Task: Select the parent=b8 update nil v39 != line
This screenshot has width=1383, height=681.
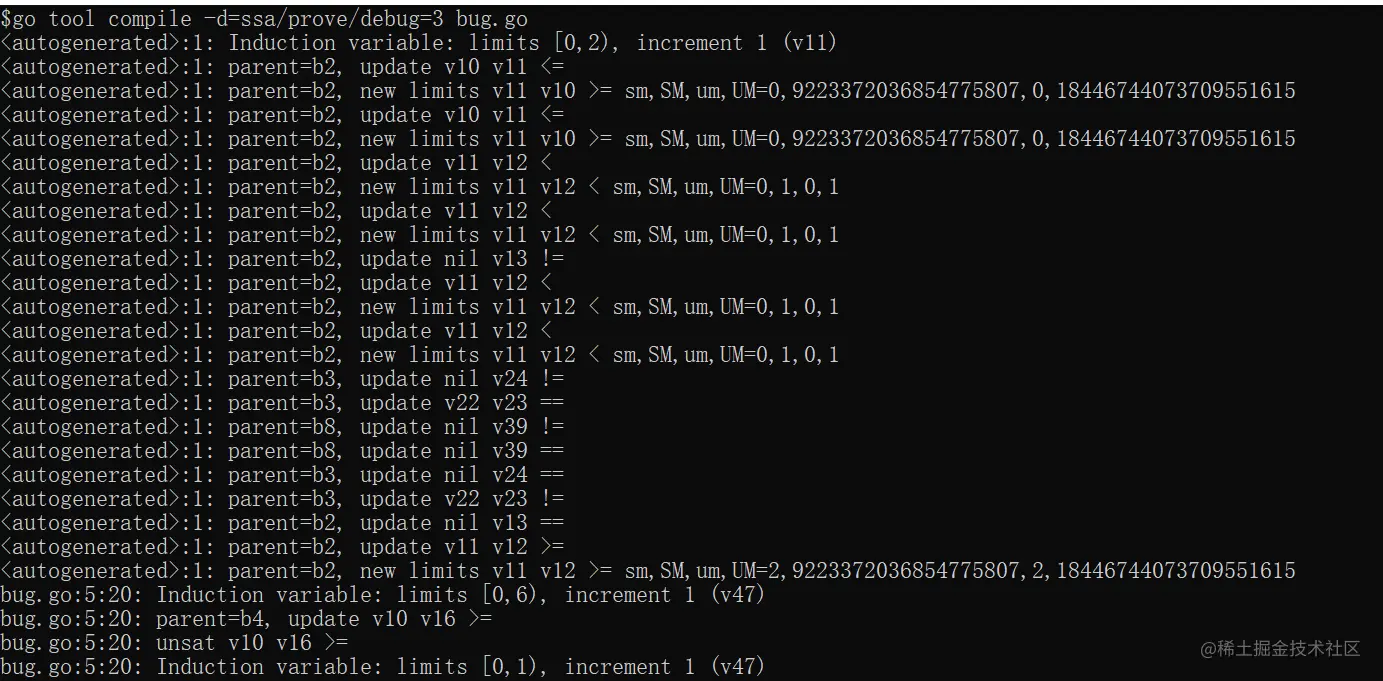Action: (282, 426)
